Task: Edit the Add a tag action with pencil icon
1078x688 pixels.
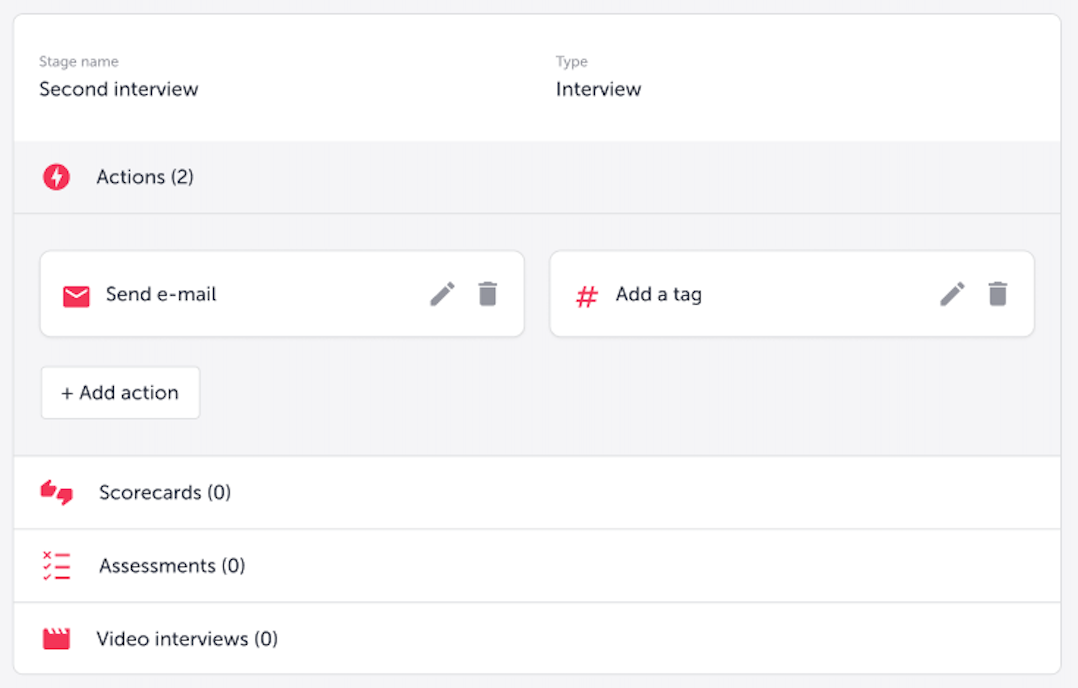Action: tap(951, 294)
